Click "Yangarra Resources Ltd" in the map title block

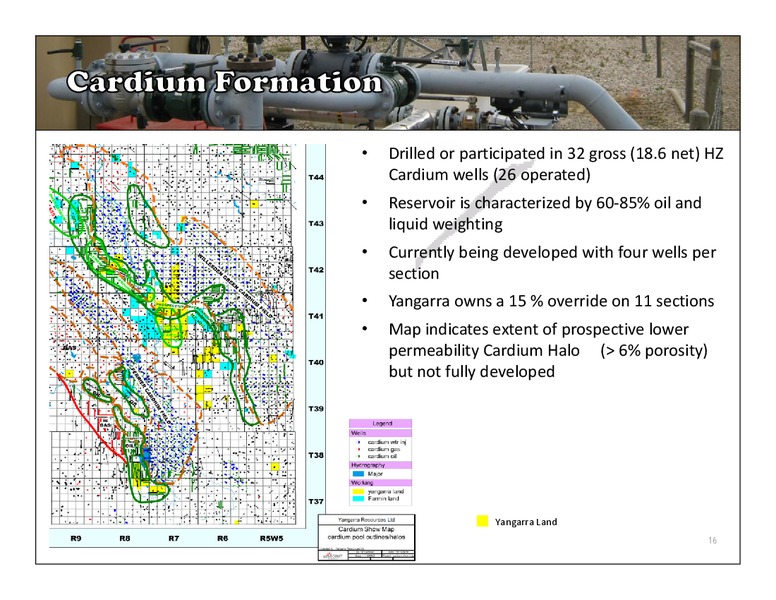point(366,520)
